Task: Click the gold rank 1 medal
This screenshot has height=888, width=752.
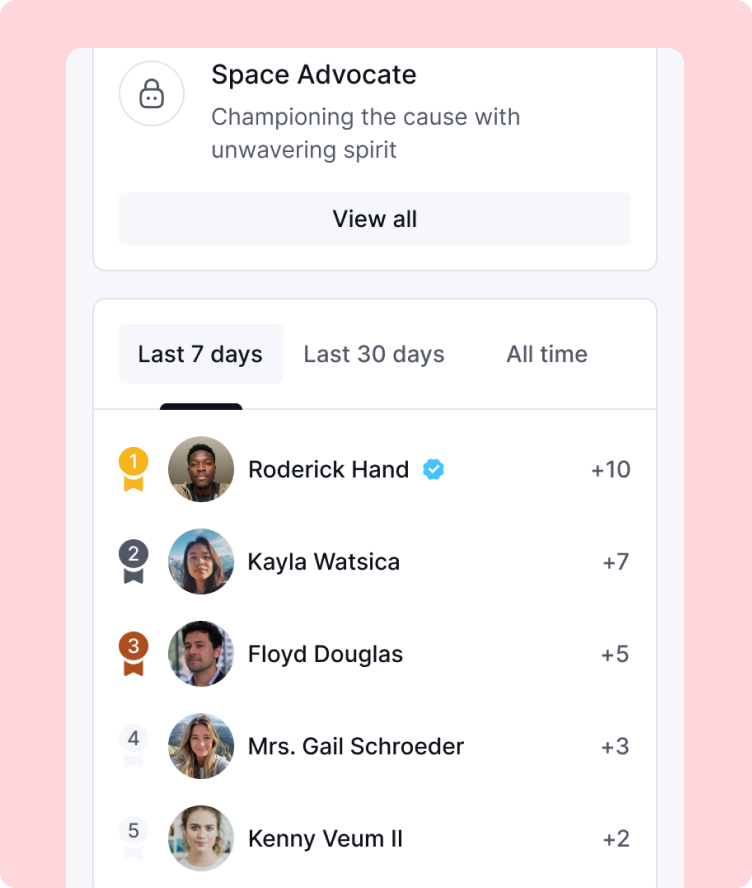Action: pos(133,468)
